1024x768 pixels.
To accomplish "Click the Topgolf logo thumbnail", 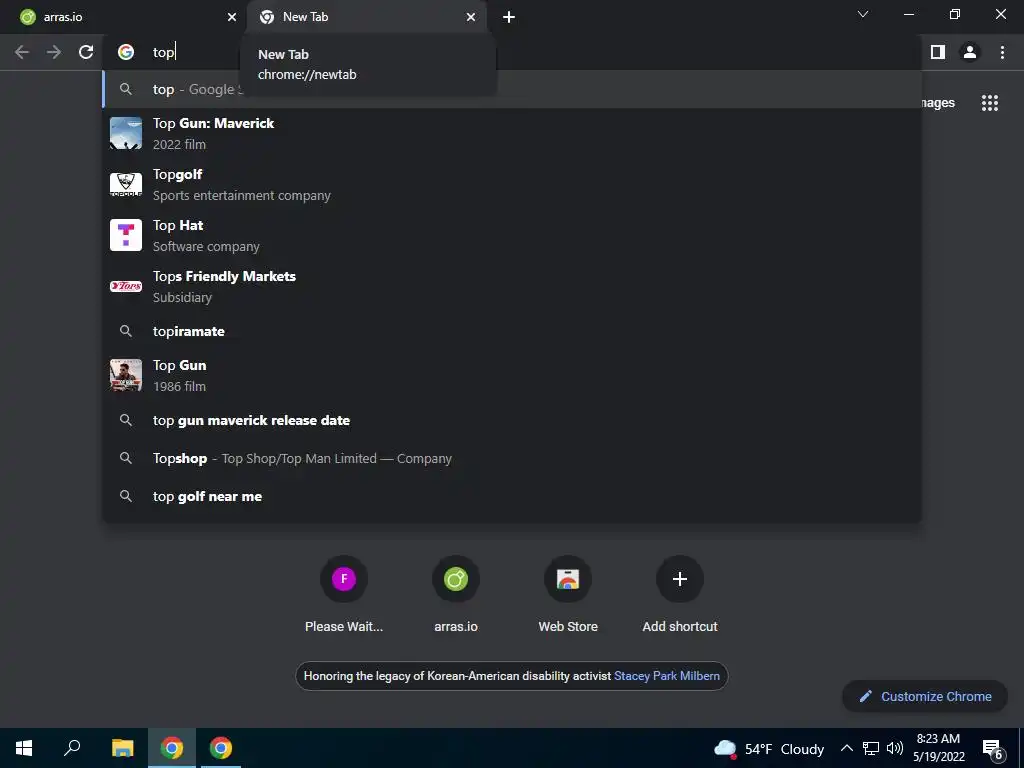I will [126, 185].
